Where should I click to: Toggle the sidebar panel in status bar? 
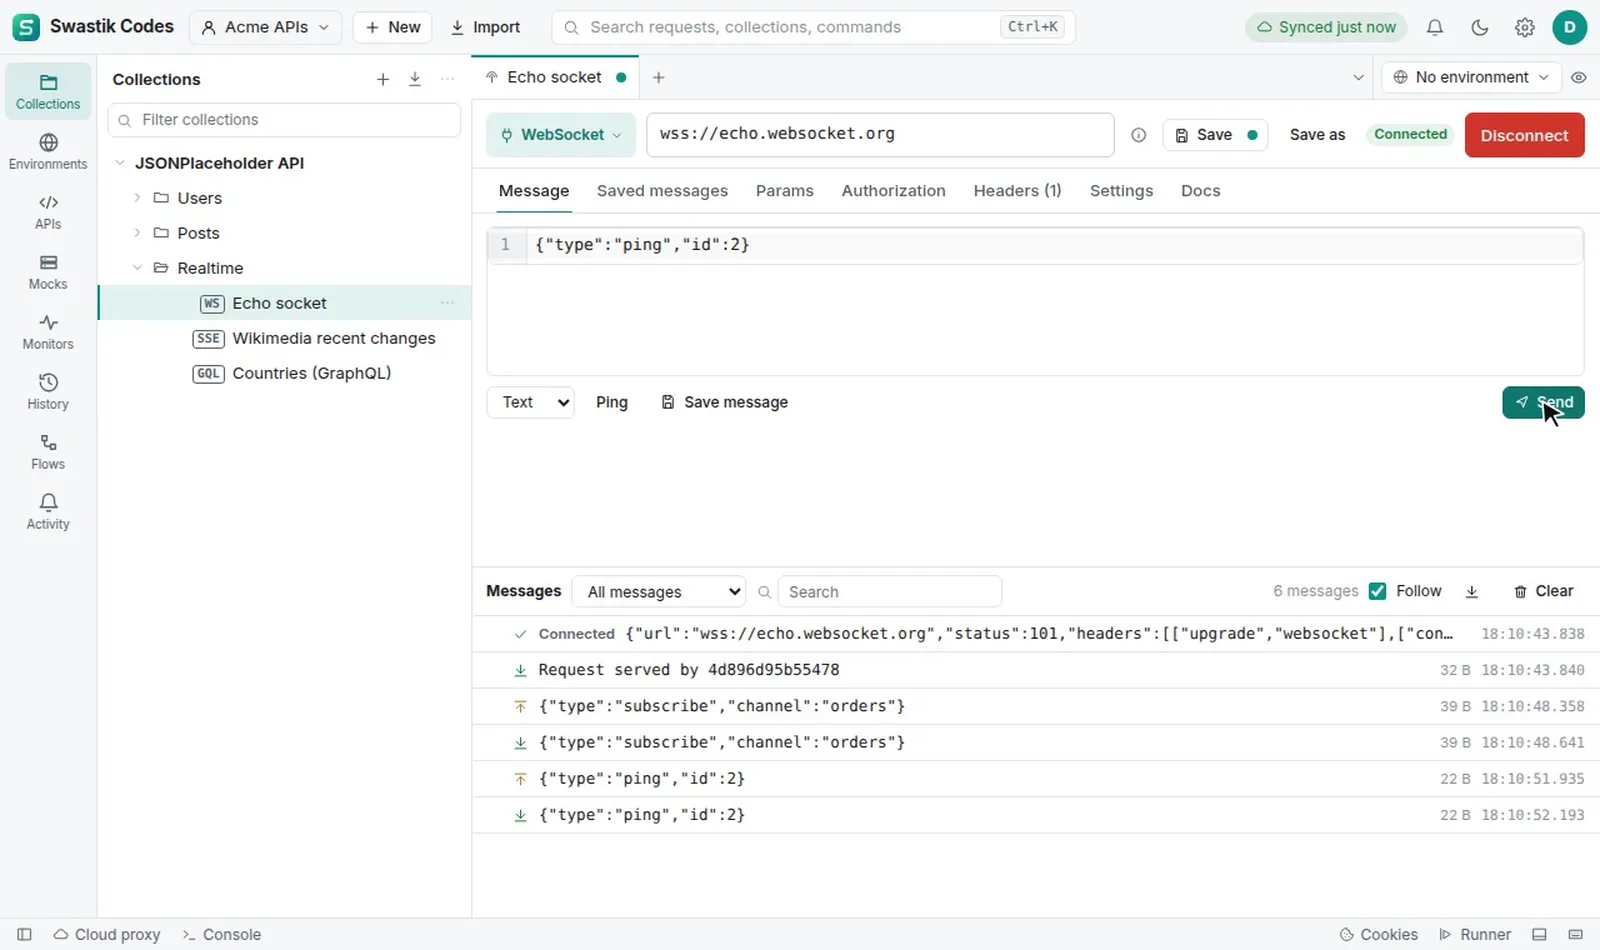point(24,934)
